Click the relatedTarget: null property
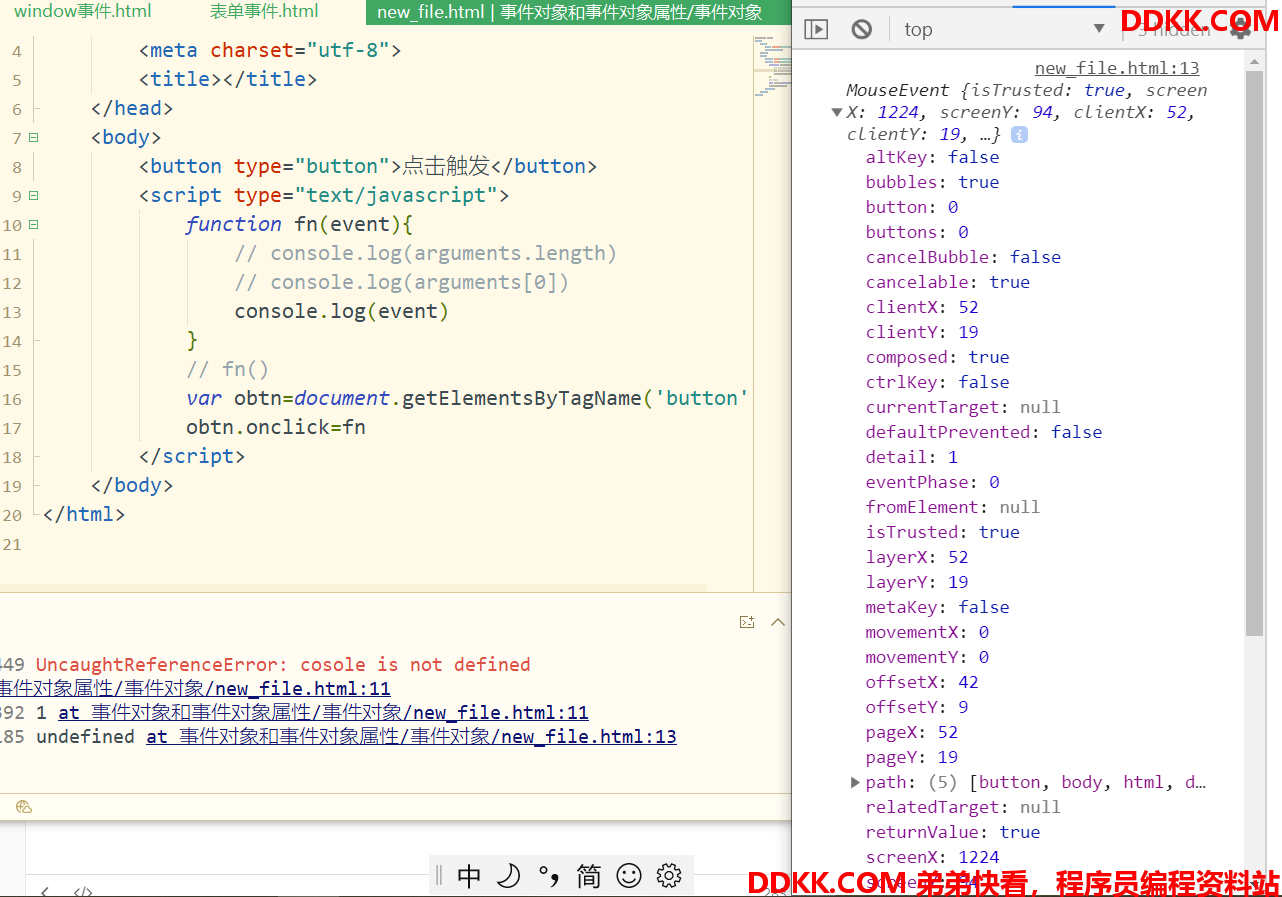Image resolution: width=1282 pixels, height=897 pixels. (963, 807)
